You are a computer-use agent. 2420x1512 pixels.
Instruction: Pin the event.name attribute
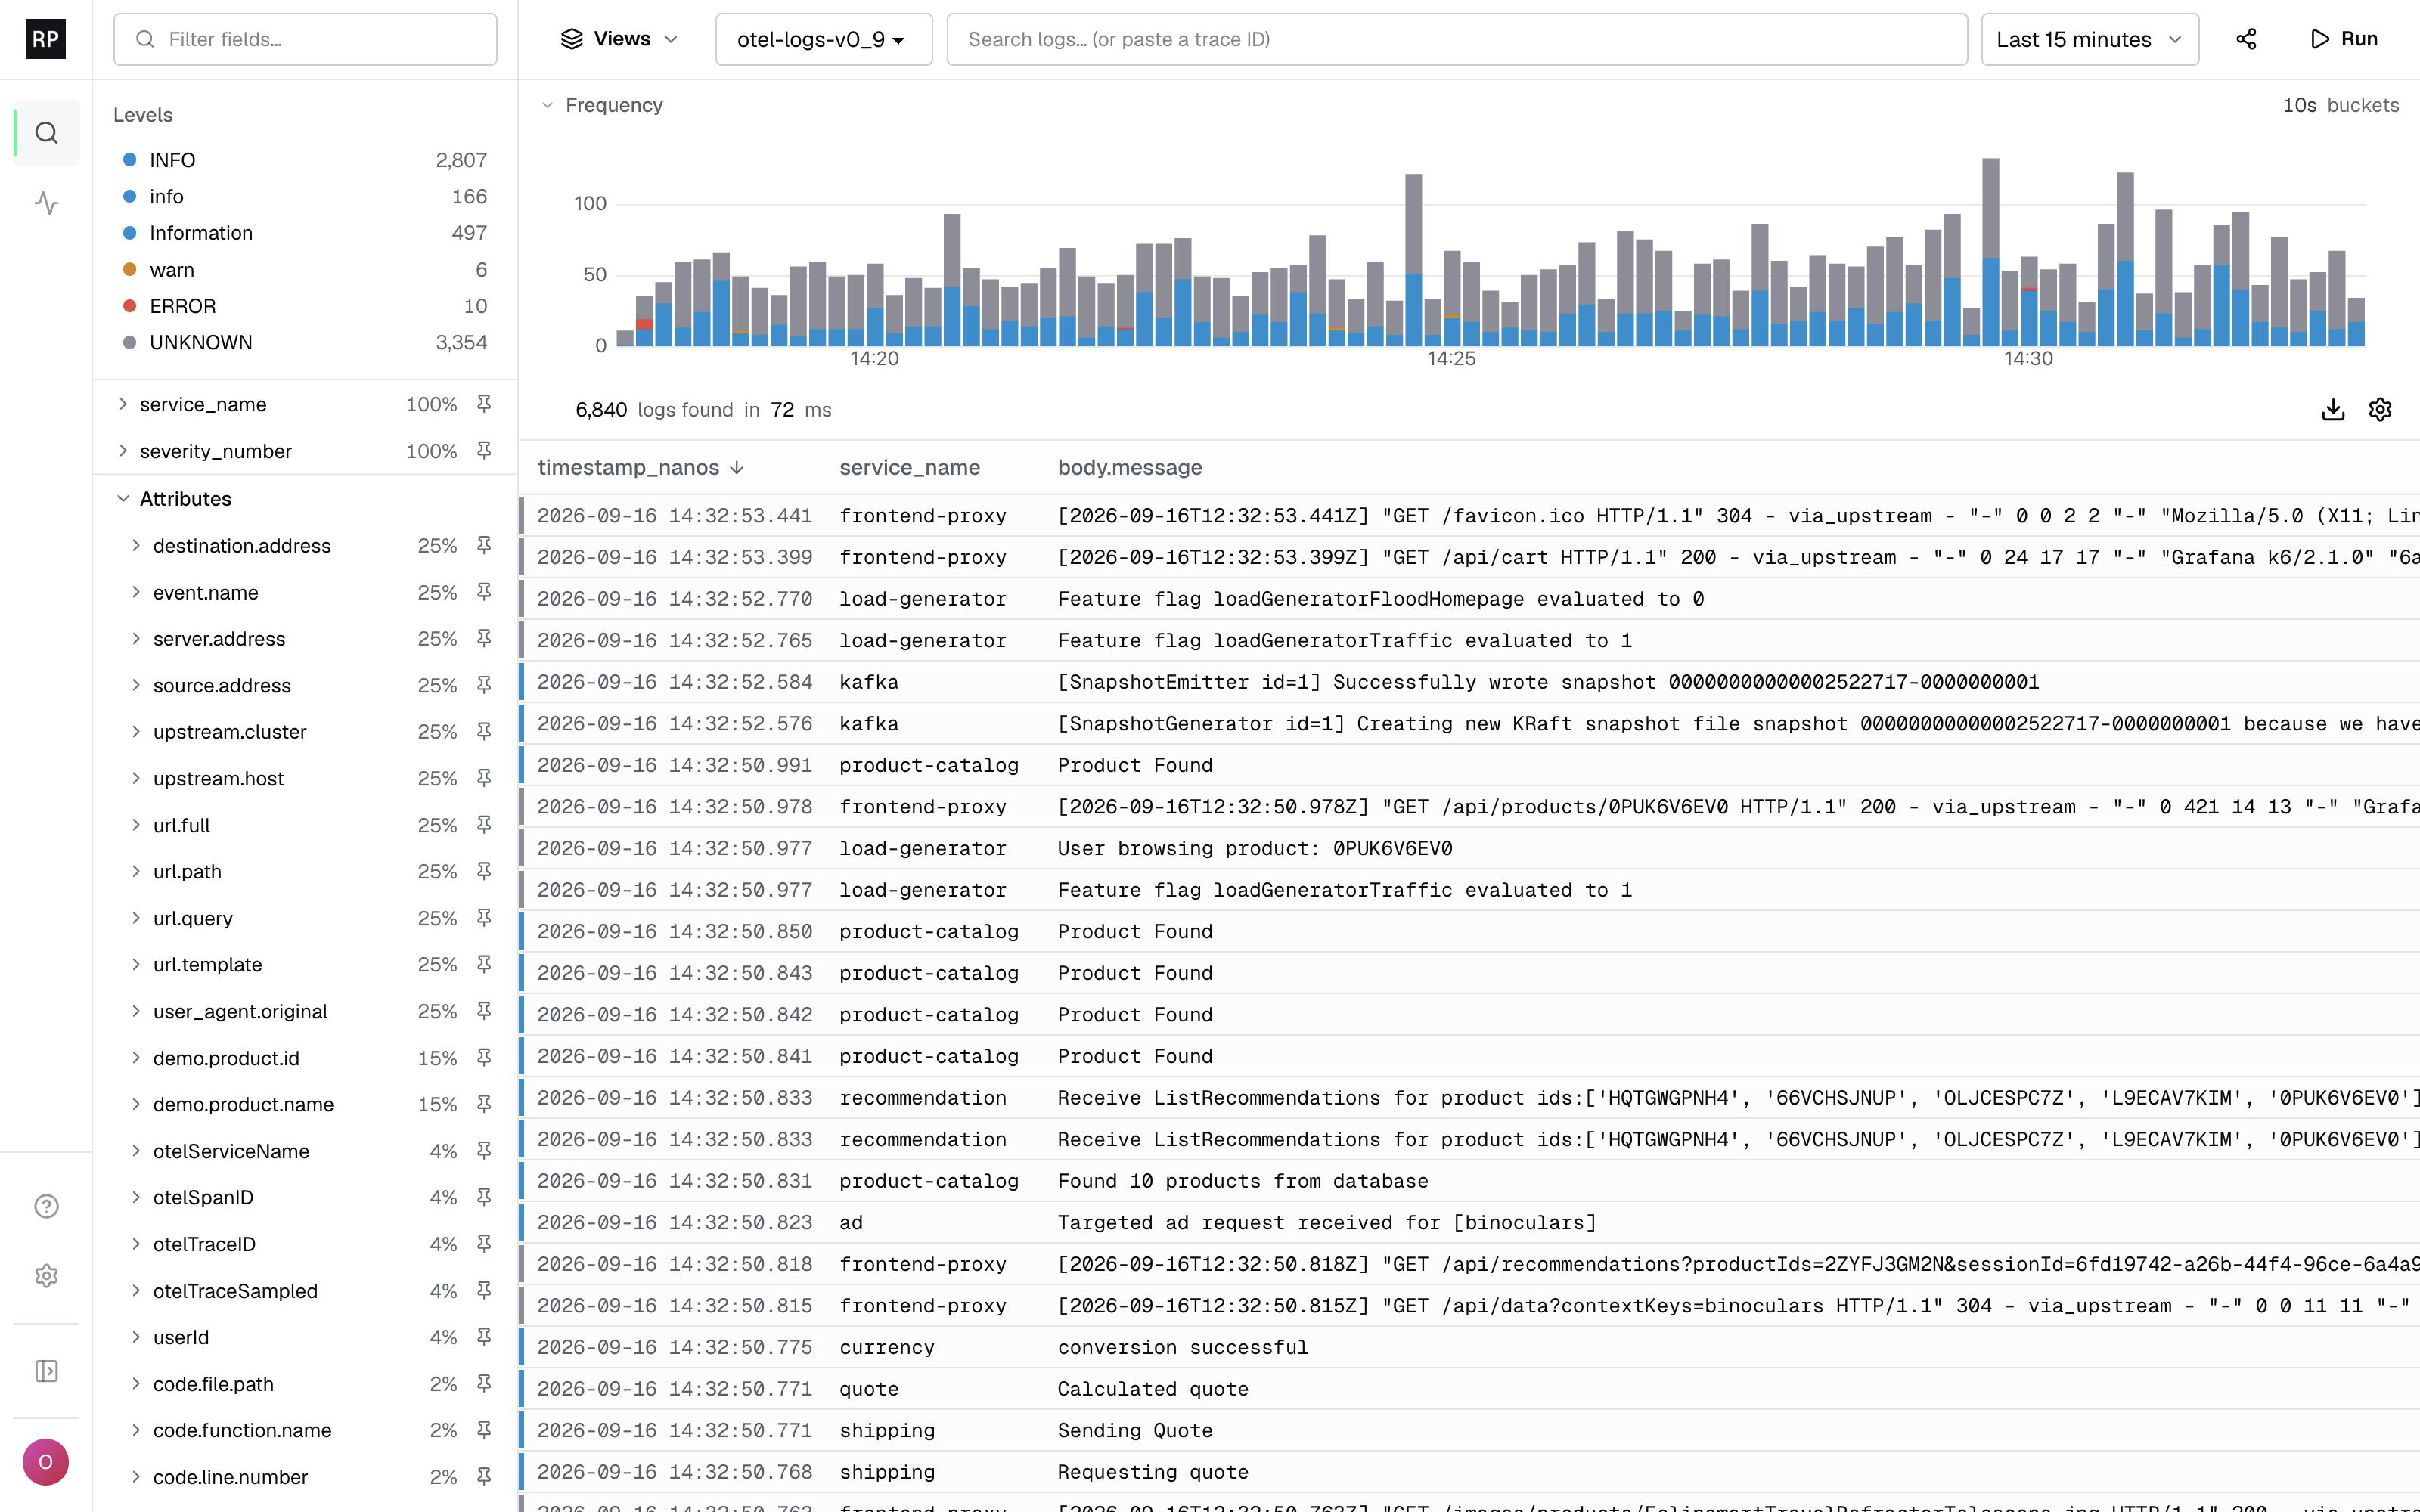click(484, 592)
